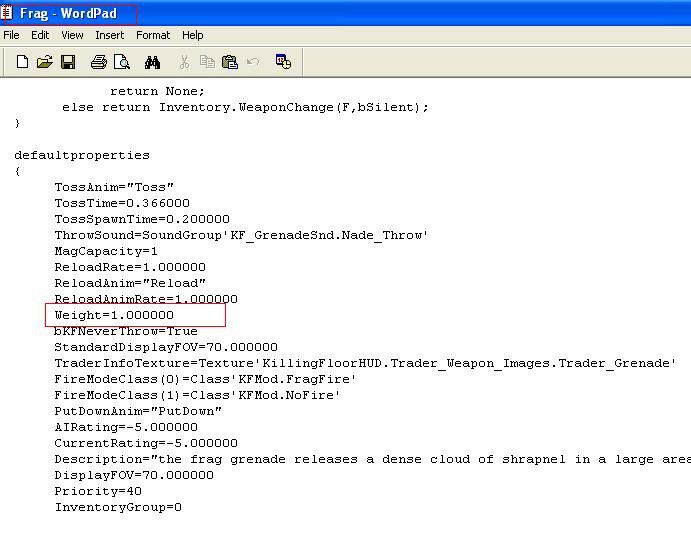Open Print Preview from the toolbar
This screenshot has height=545, width=691.
[121, 62]
